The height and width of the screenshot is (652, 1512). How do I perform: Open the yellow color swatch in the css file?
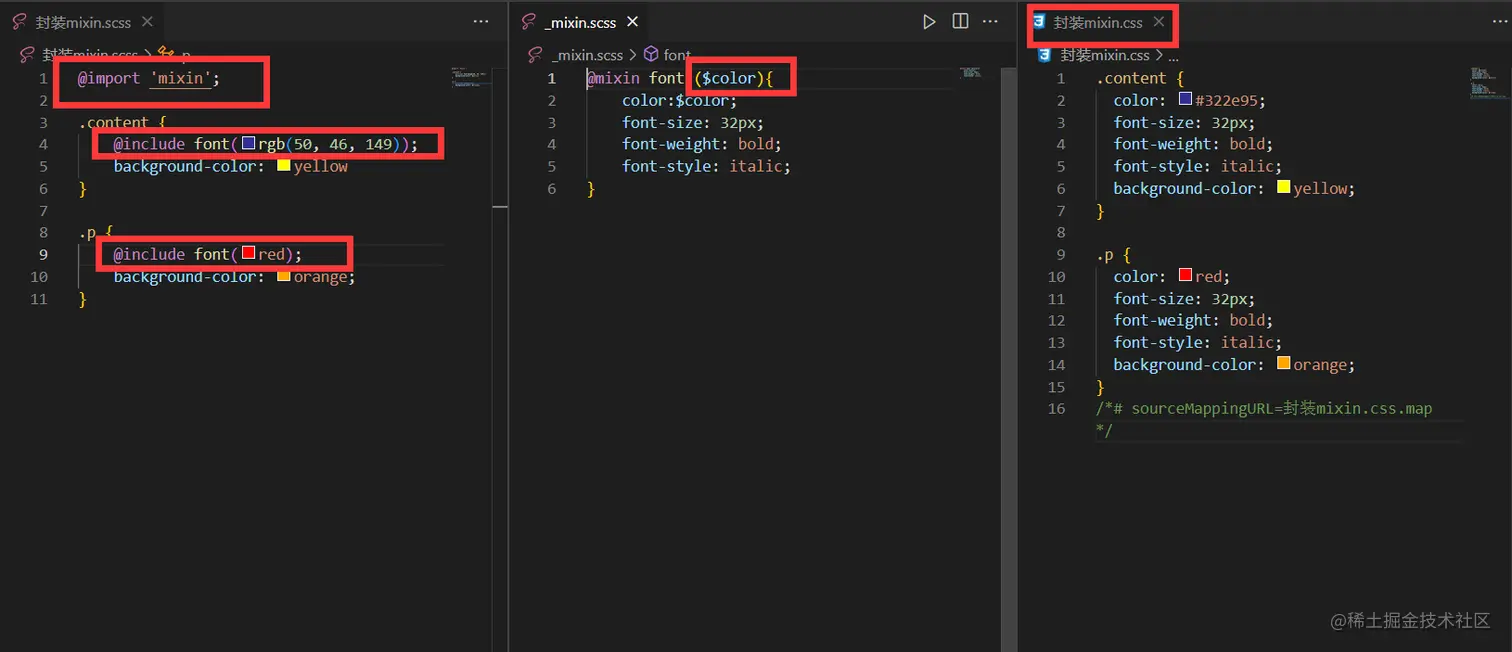[1283, 188]
